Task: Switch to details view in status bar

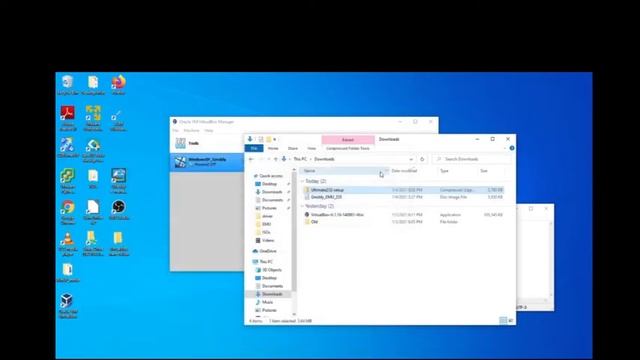Action: (503, 321)
